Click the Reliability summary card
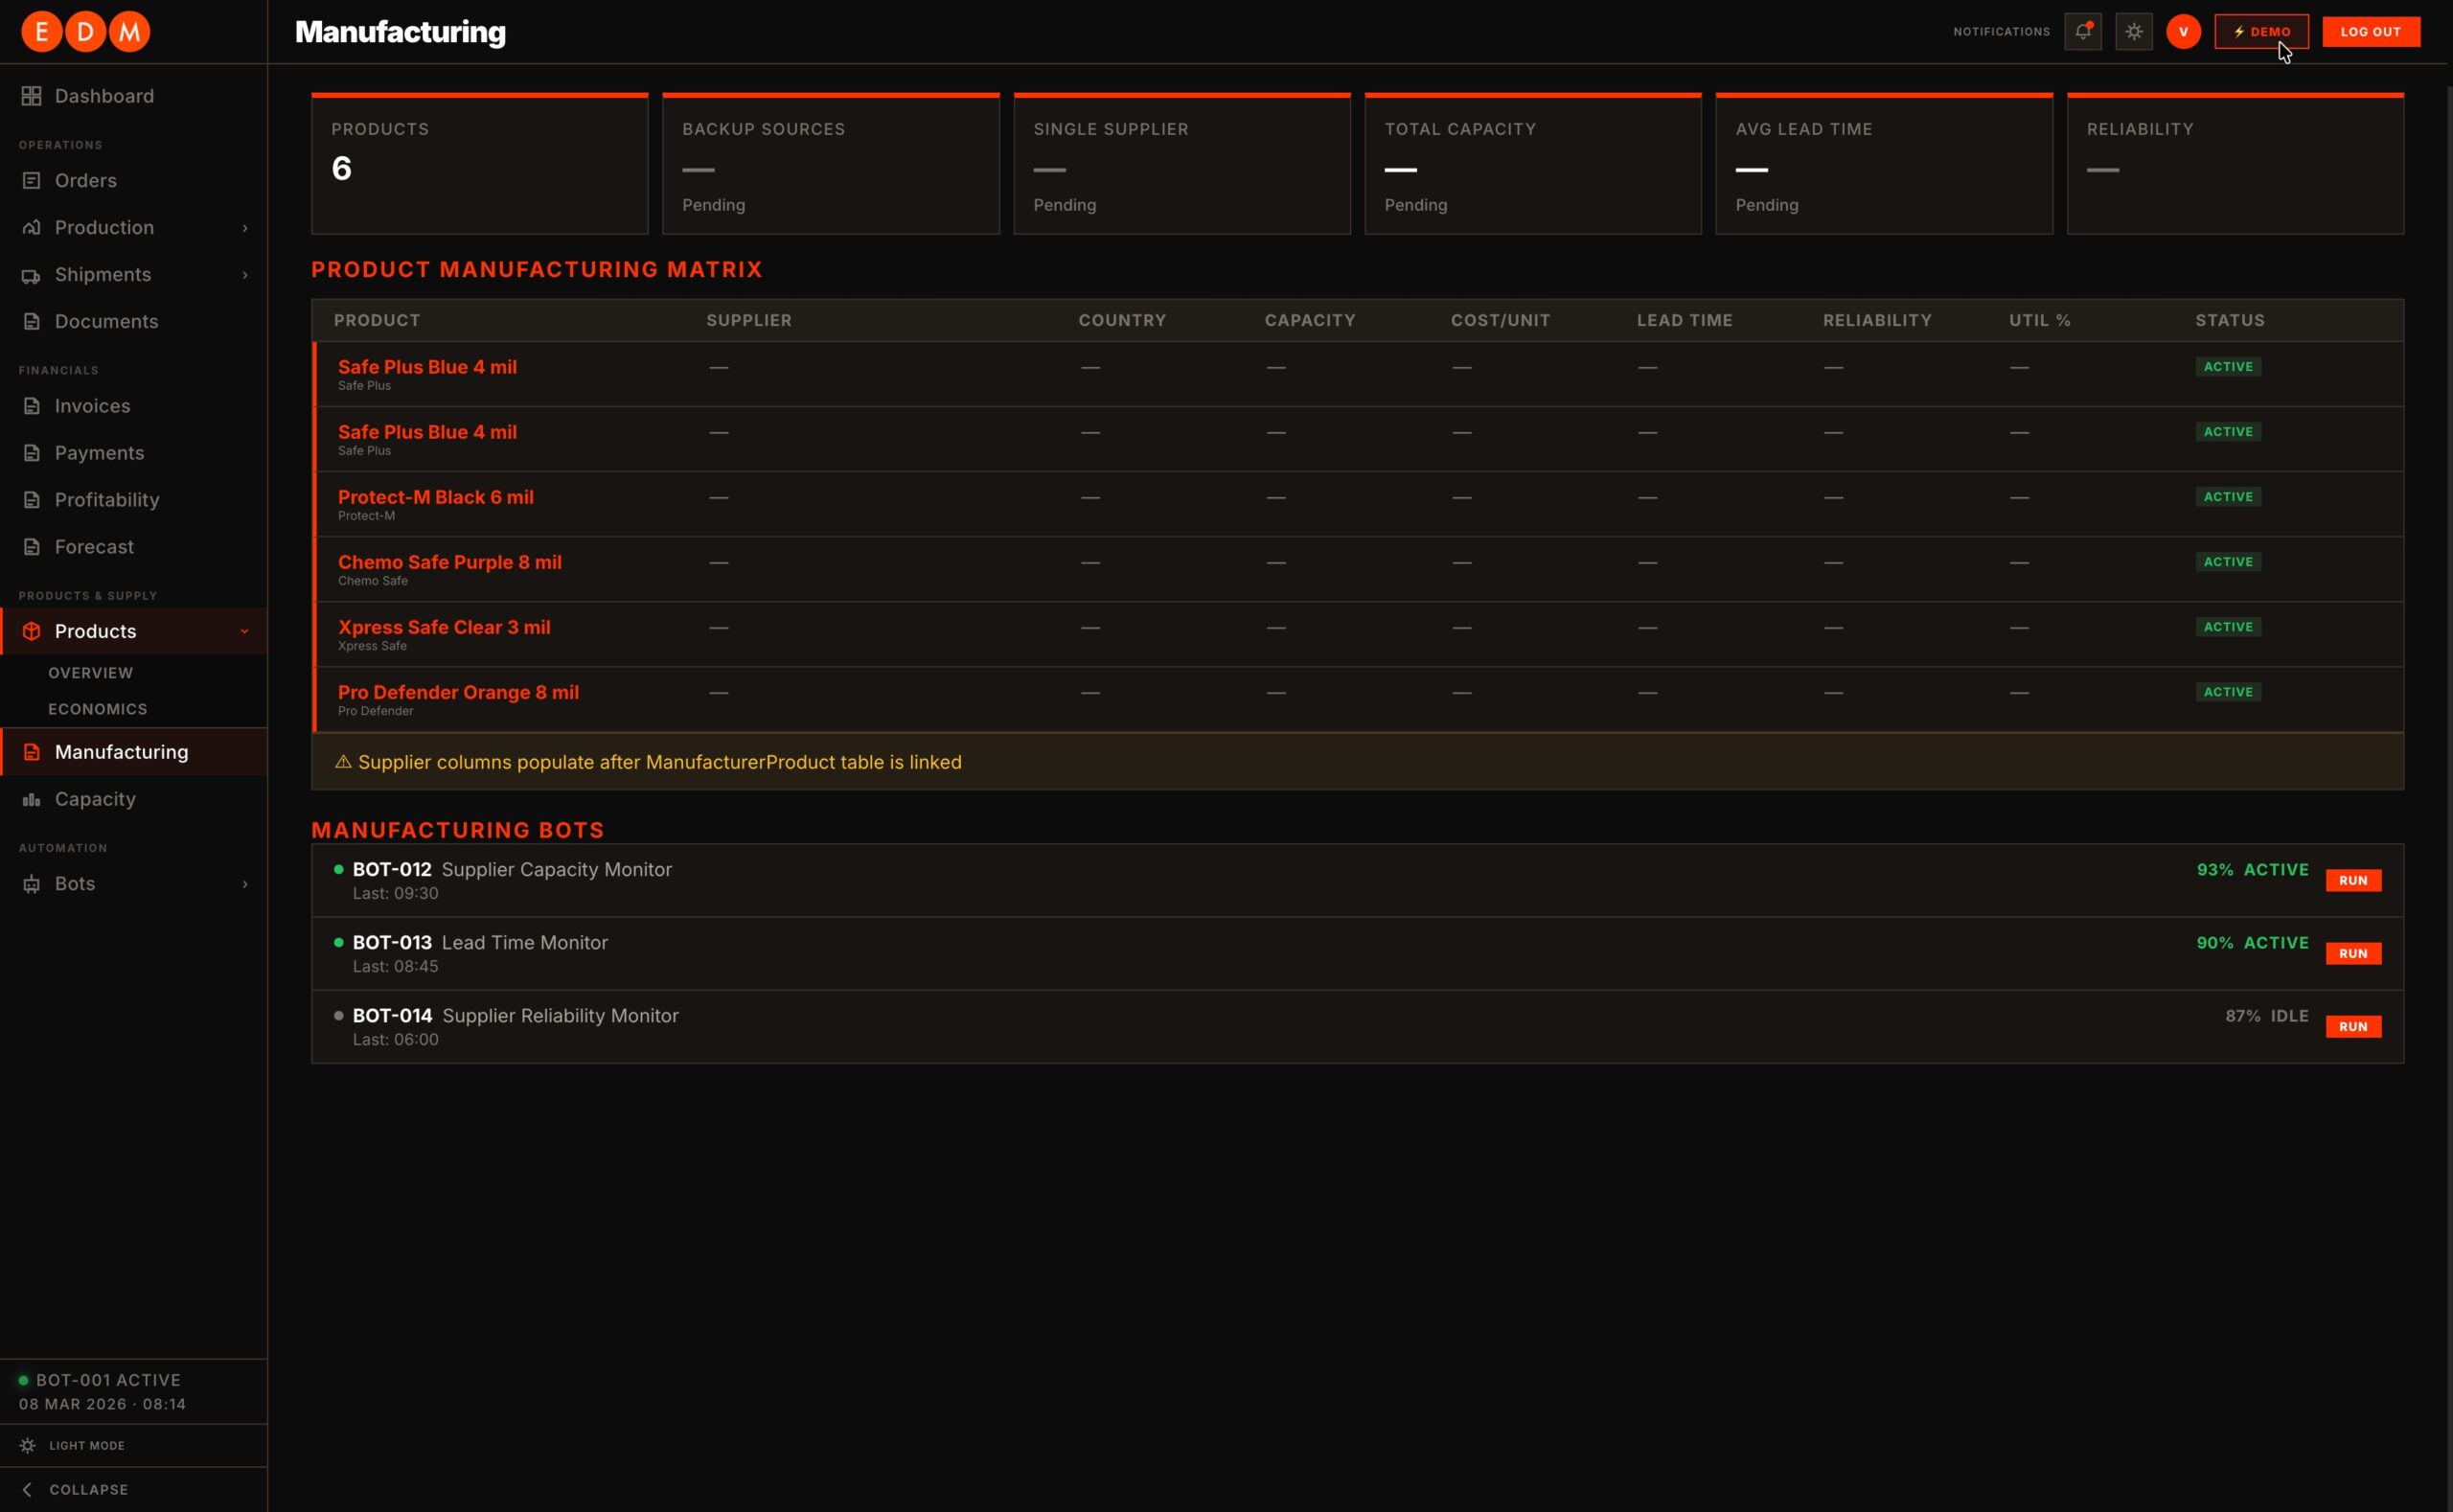Viewport: 2453px width, 1512px height. (2236, 164)
